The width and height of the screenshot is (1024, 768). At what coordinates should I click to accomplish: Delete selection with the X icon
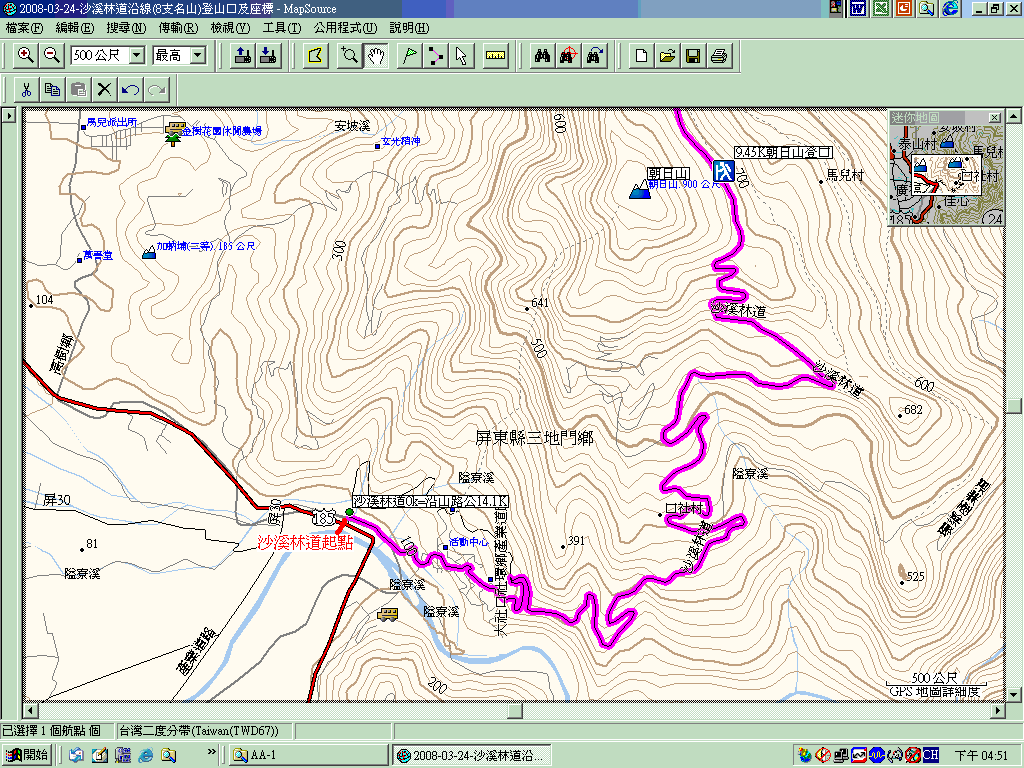point(104,89)
